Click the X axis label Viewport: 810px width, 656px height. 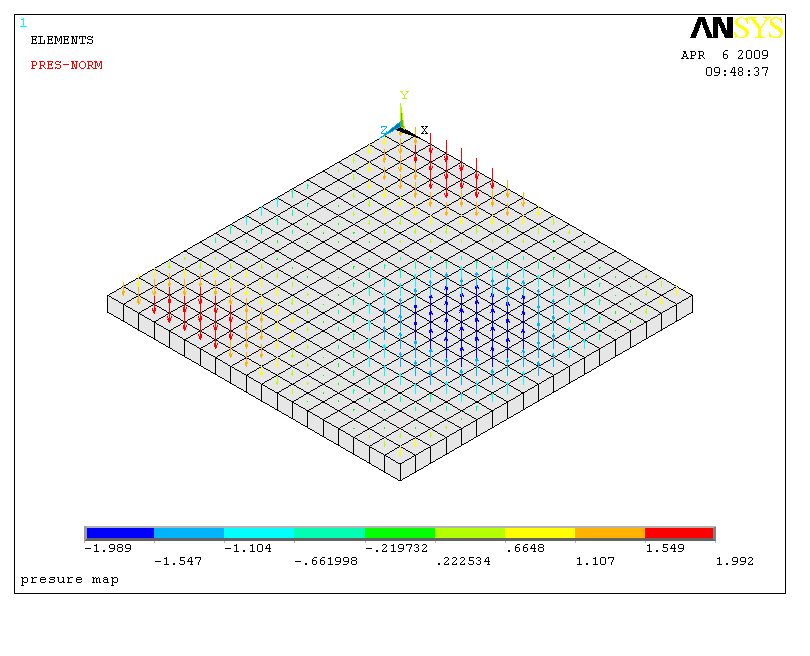pos(424,130)
